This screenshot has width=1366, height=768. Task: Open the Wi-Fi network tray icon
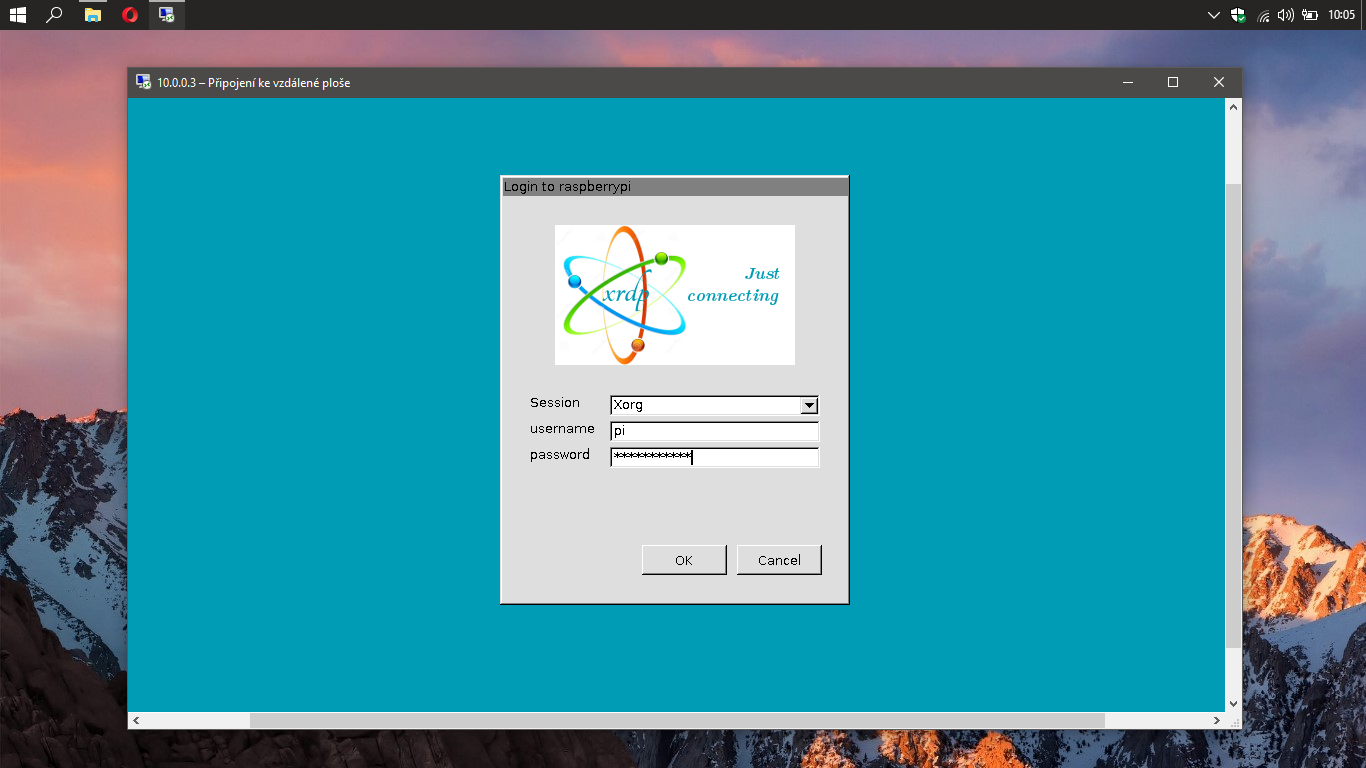[1263, 15]
